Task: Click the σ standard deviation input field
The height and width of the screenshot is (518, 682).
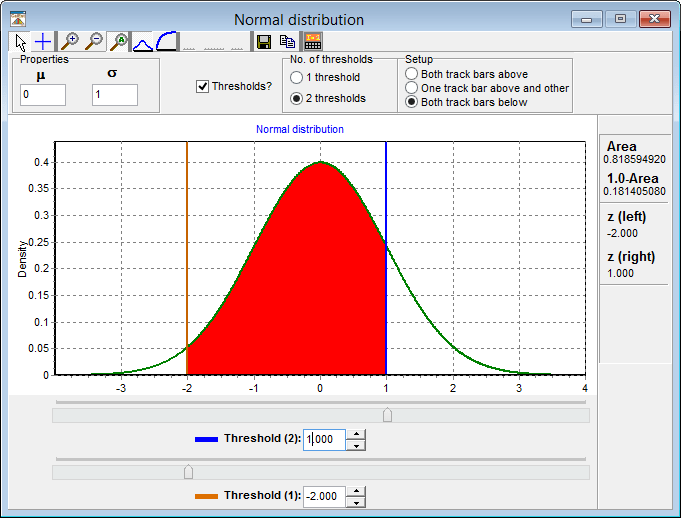Action: (x=115, y=95)
